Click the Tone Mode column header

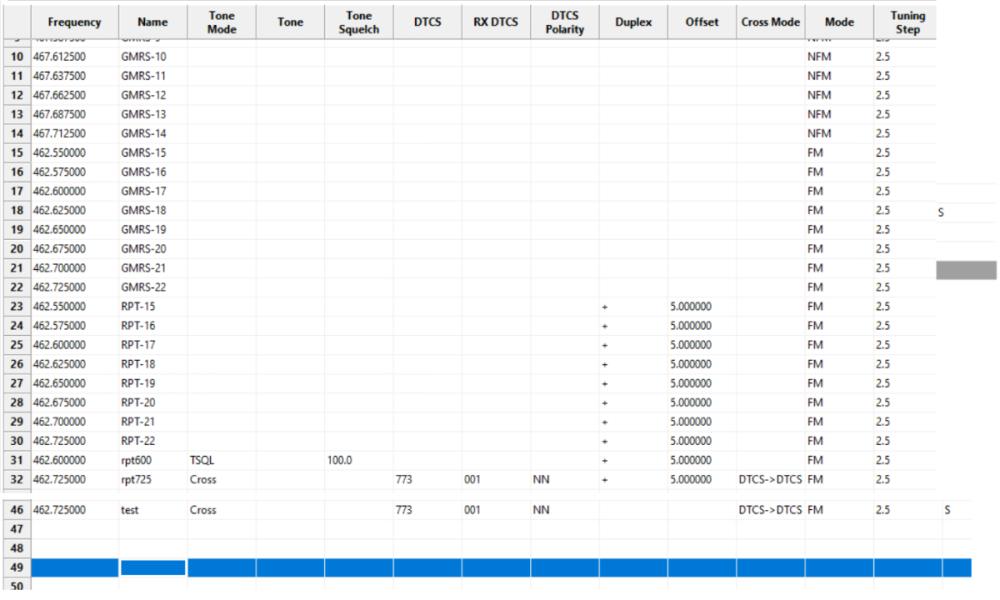[221, 22]
